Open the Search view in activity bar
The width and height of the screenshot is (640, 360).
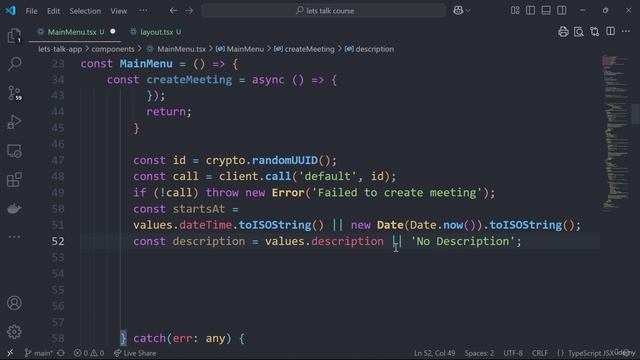point(14,64)
